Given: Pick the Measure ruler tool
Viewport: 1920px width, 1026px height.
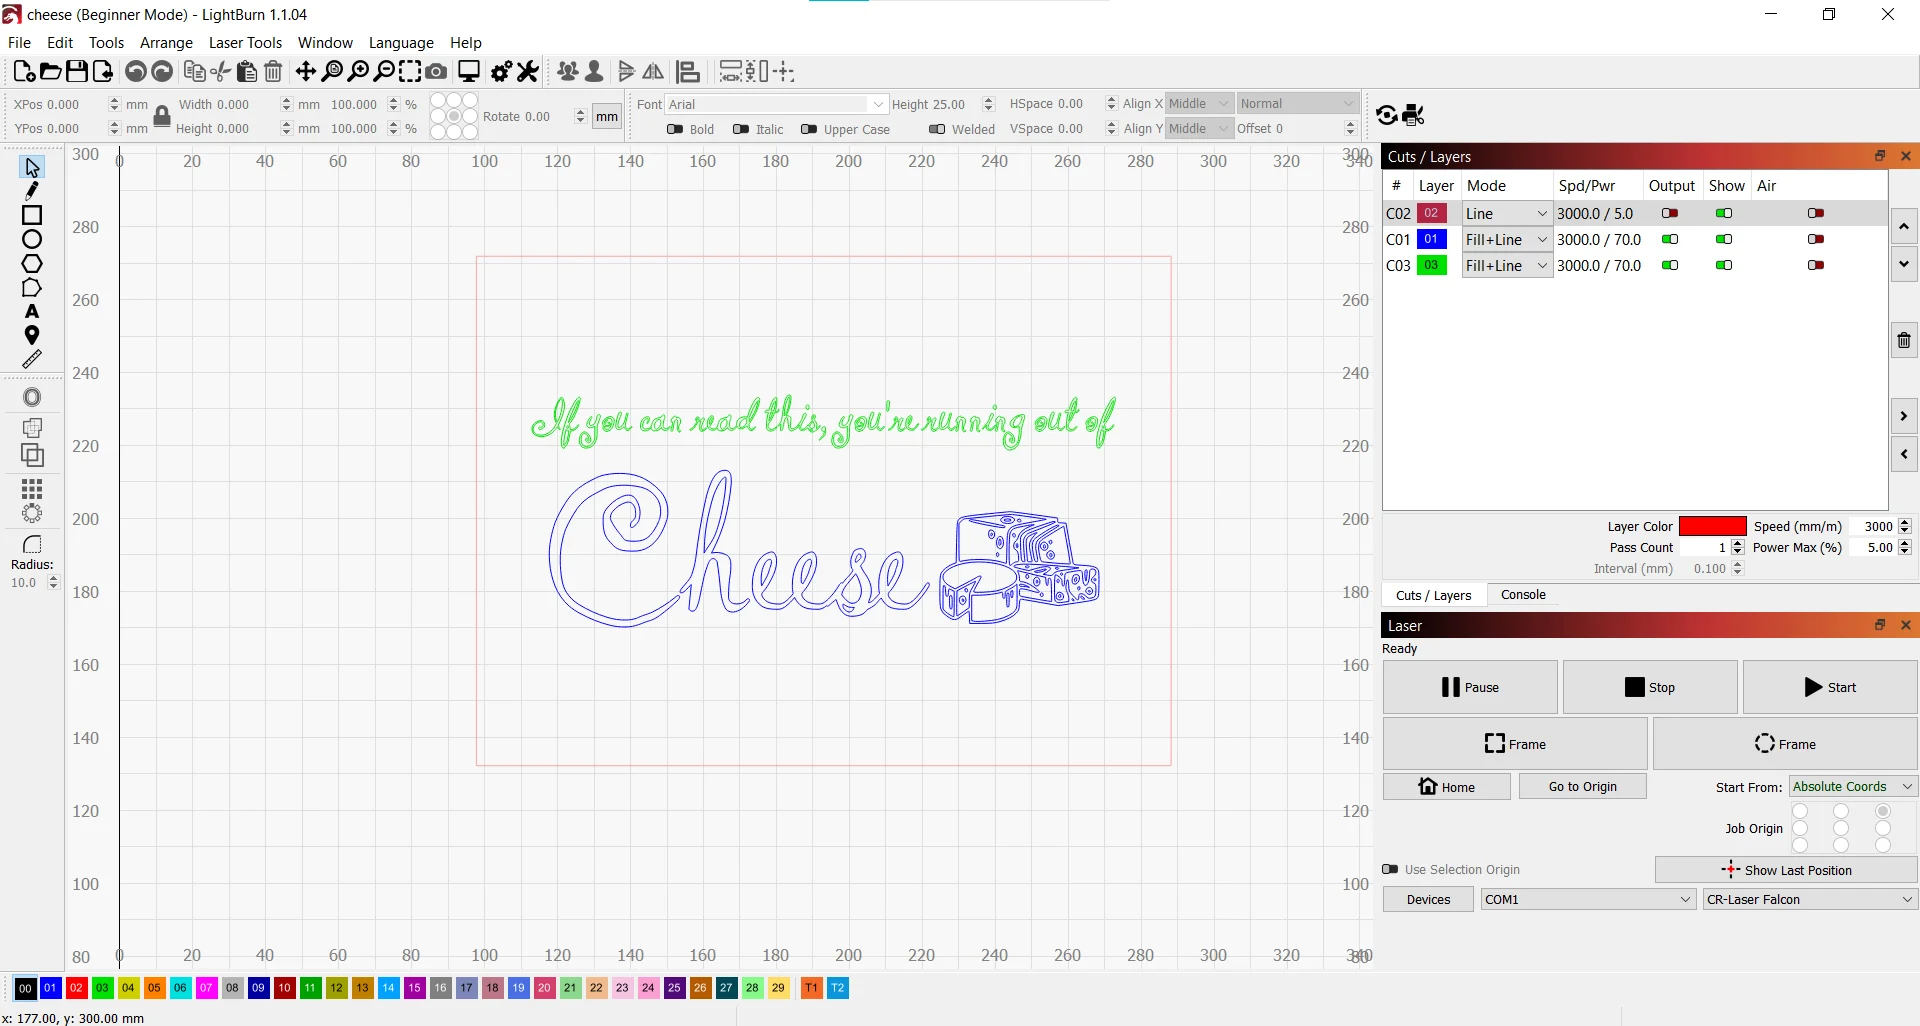Looking at the screenshot, I should [32, 359].
